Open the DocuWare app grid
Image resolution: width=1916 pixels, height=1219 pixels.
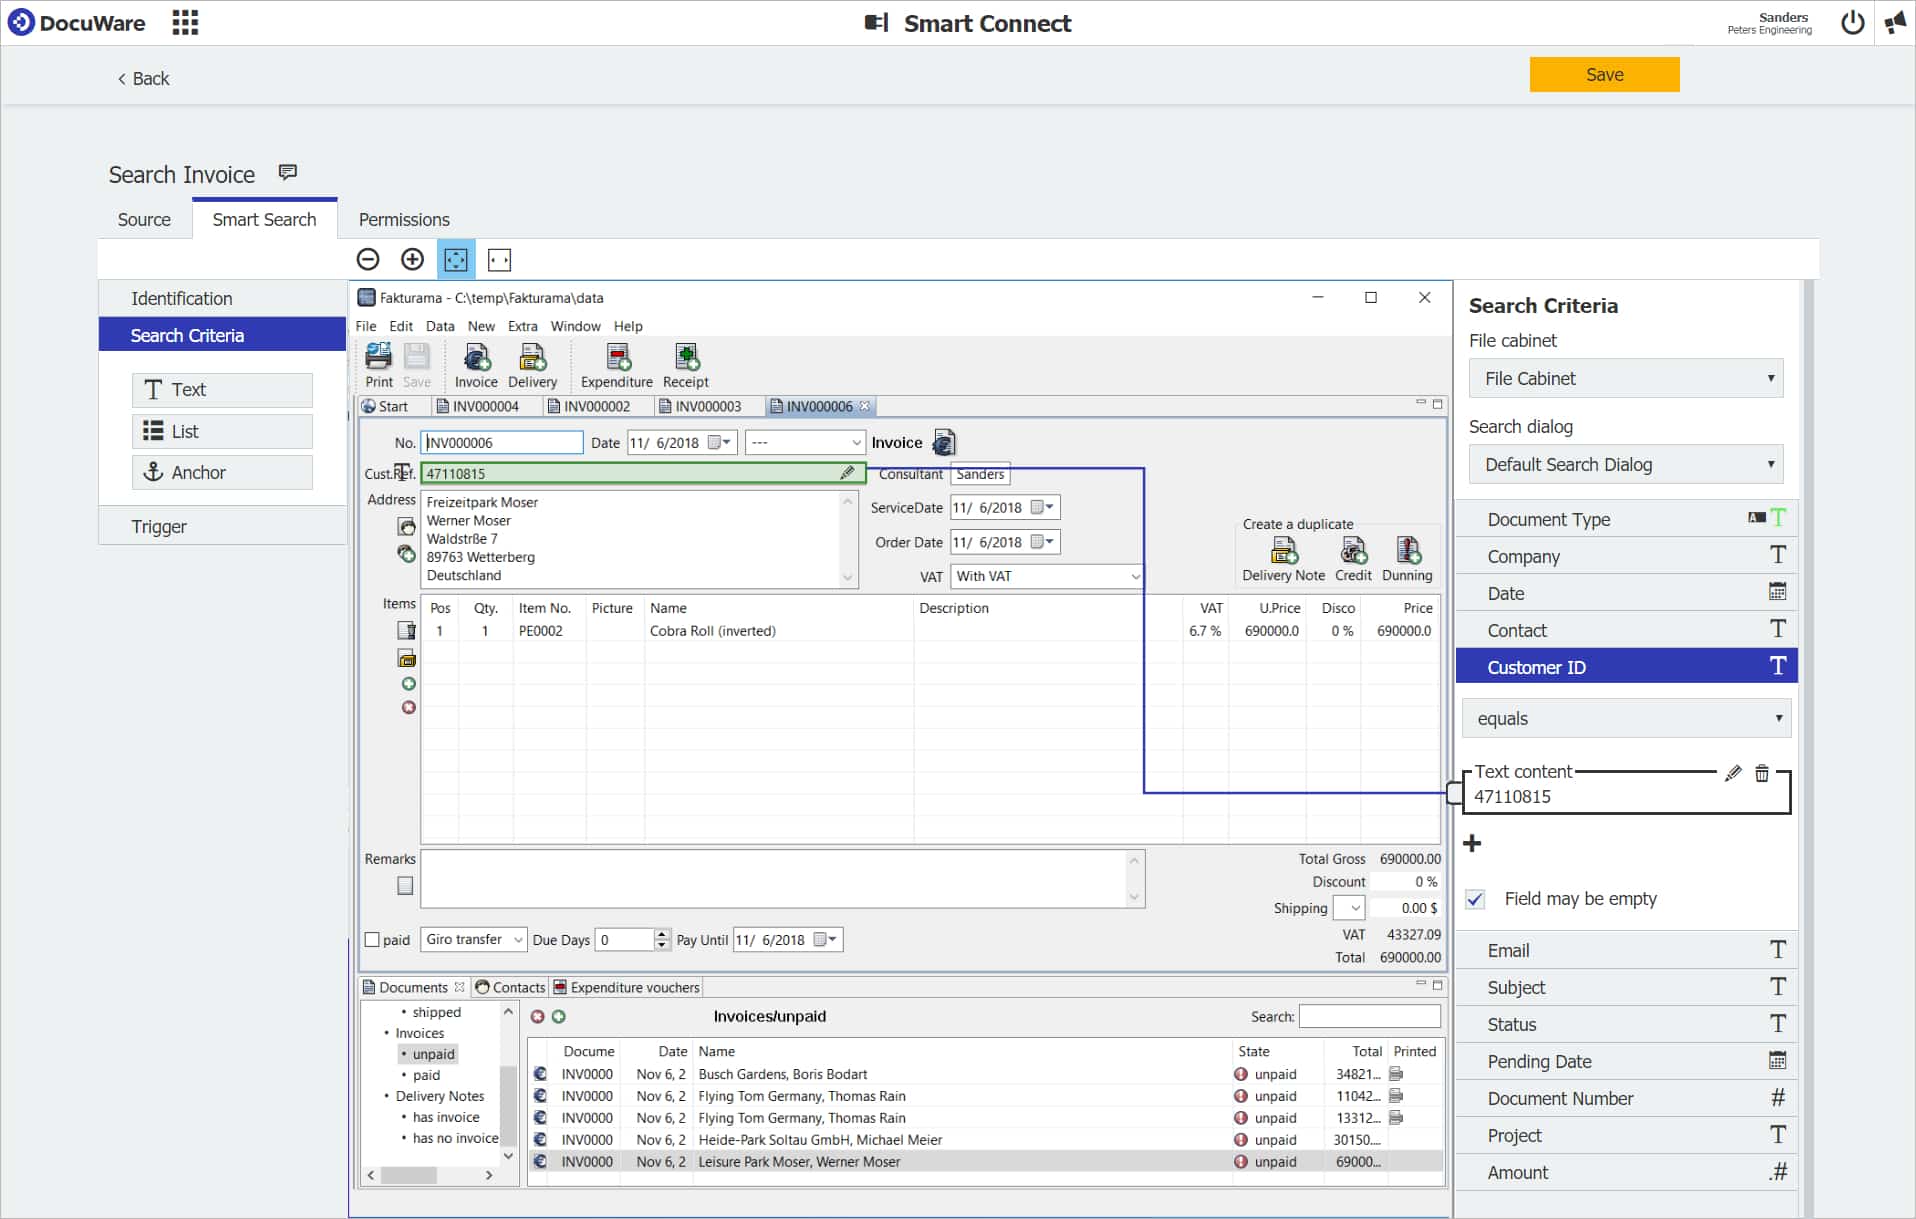point(184,22)
